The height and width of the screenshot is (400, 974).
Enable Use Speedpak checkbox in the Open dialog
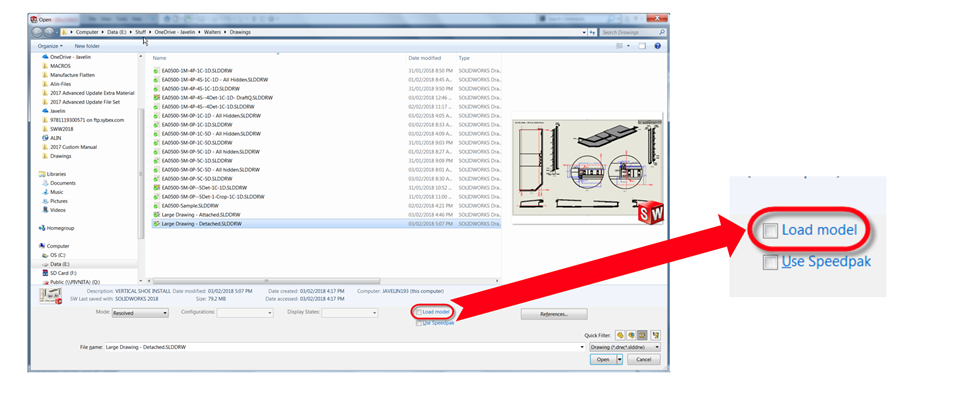click(419, 323)
